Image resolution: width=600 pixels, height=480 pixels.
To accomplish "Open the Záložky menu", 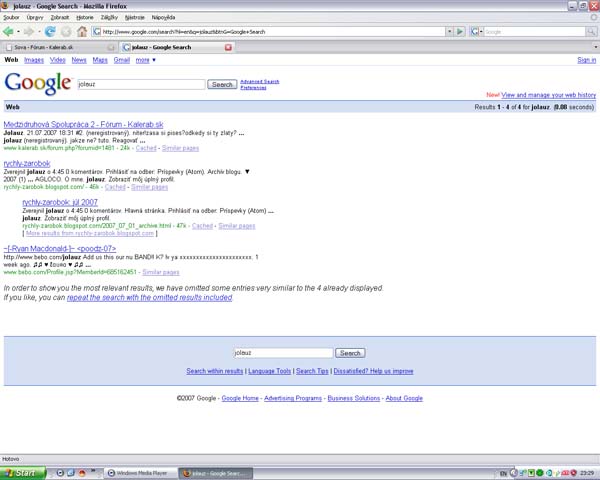I will pos(109,17).
